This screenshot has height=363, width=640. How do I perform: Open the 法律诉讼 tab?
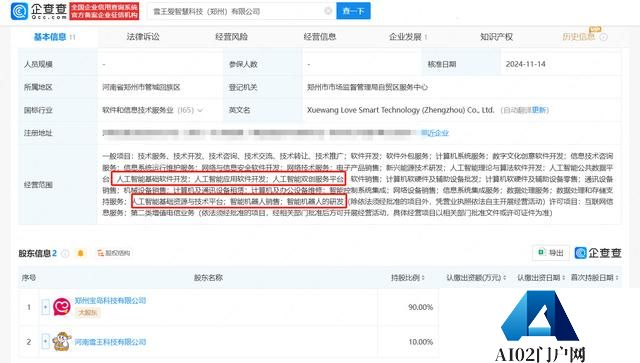pos(143,37)
